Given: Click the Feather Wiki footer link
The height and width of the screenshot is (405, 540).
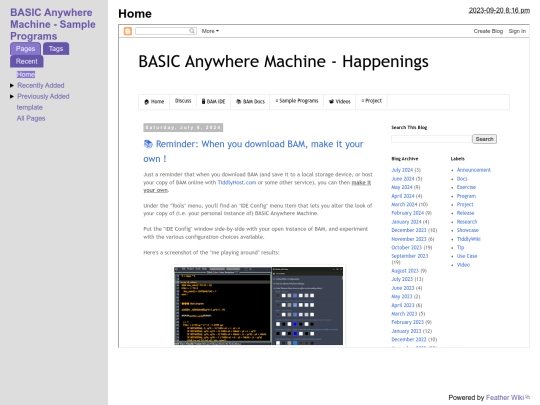Looking at the screenshot, I should [x=505, y=397].
